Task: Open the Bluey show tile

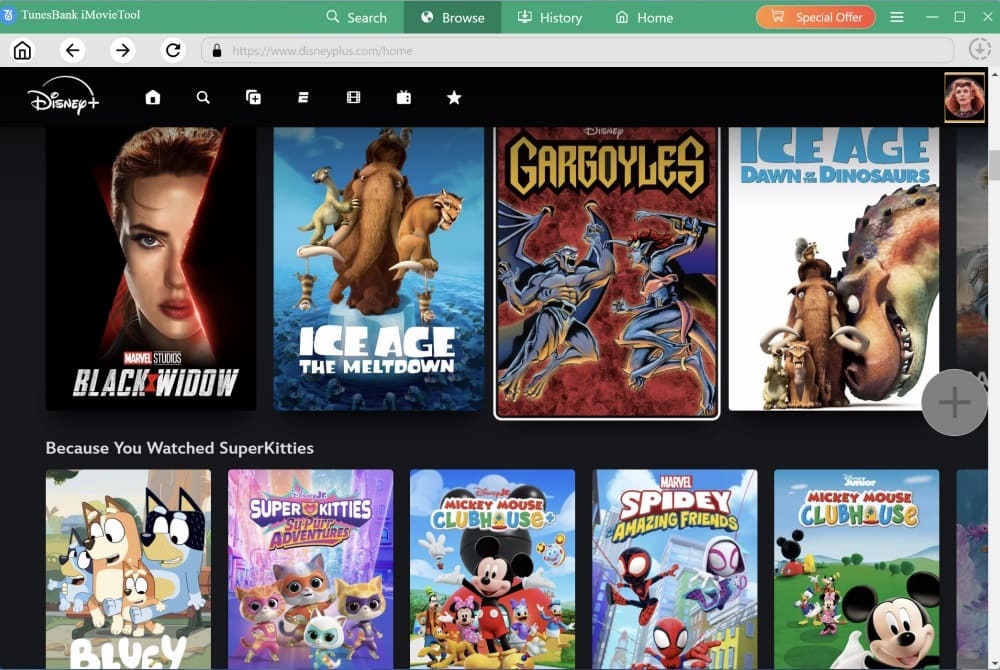Action: (128, 569)
